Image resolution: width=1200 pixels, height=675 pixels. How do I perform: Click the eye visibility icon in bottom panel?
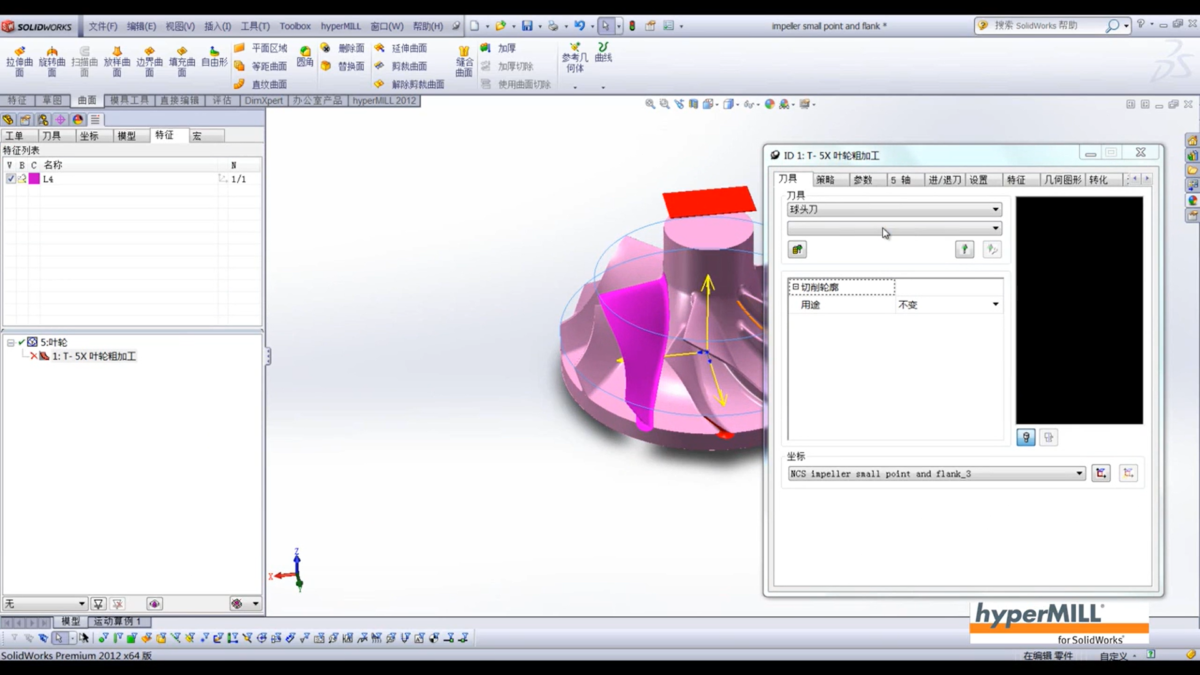[154, 604]
